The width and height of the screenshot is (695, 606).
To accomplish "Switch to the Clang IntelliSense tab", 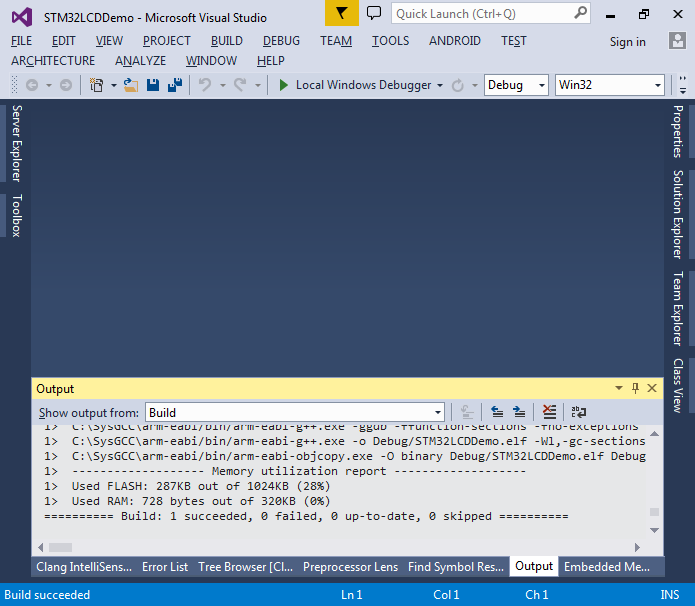I will [84, 567].
